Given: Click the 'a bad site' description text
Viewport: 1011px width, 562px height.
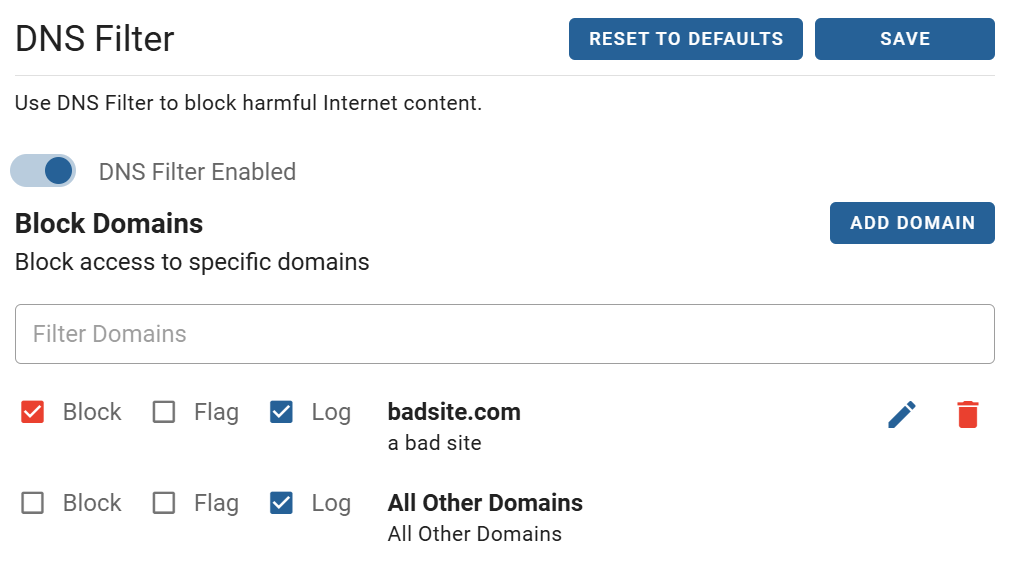Looking at the screenshot, I should (x=435, y=443).
